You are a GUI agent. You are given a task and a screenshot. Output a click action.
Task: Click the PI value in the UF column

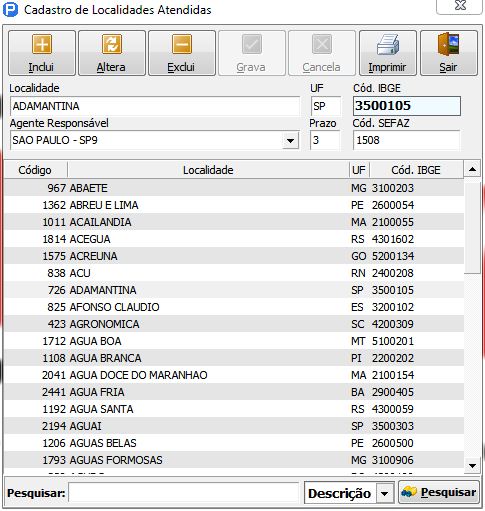tap(356, 358)
